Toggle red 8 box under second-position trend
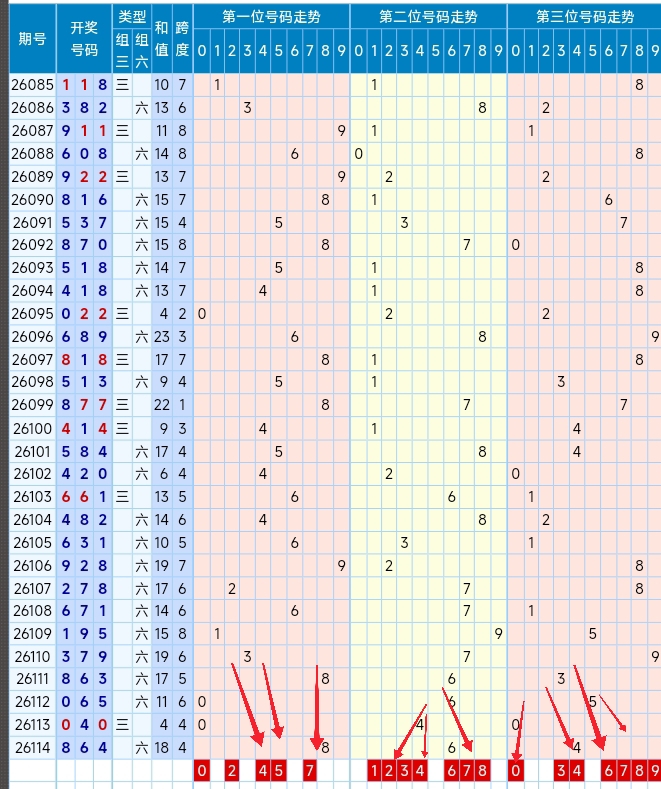Image resolution: width=661 pixels, height=789 pixels. (x=482, y=770)
